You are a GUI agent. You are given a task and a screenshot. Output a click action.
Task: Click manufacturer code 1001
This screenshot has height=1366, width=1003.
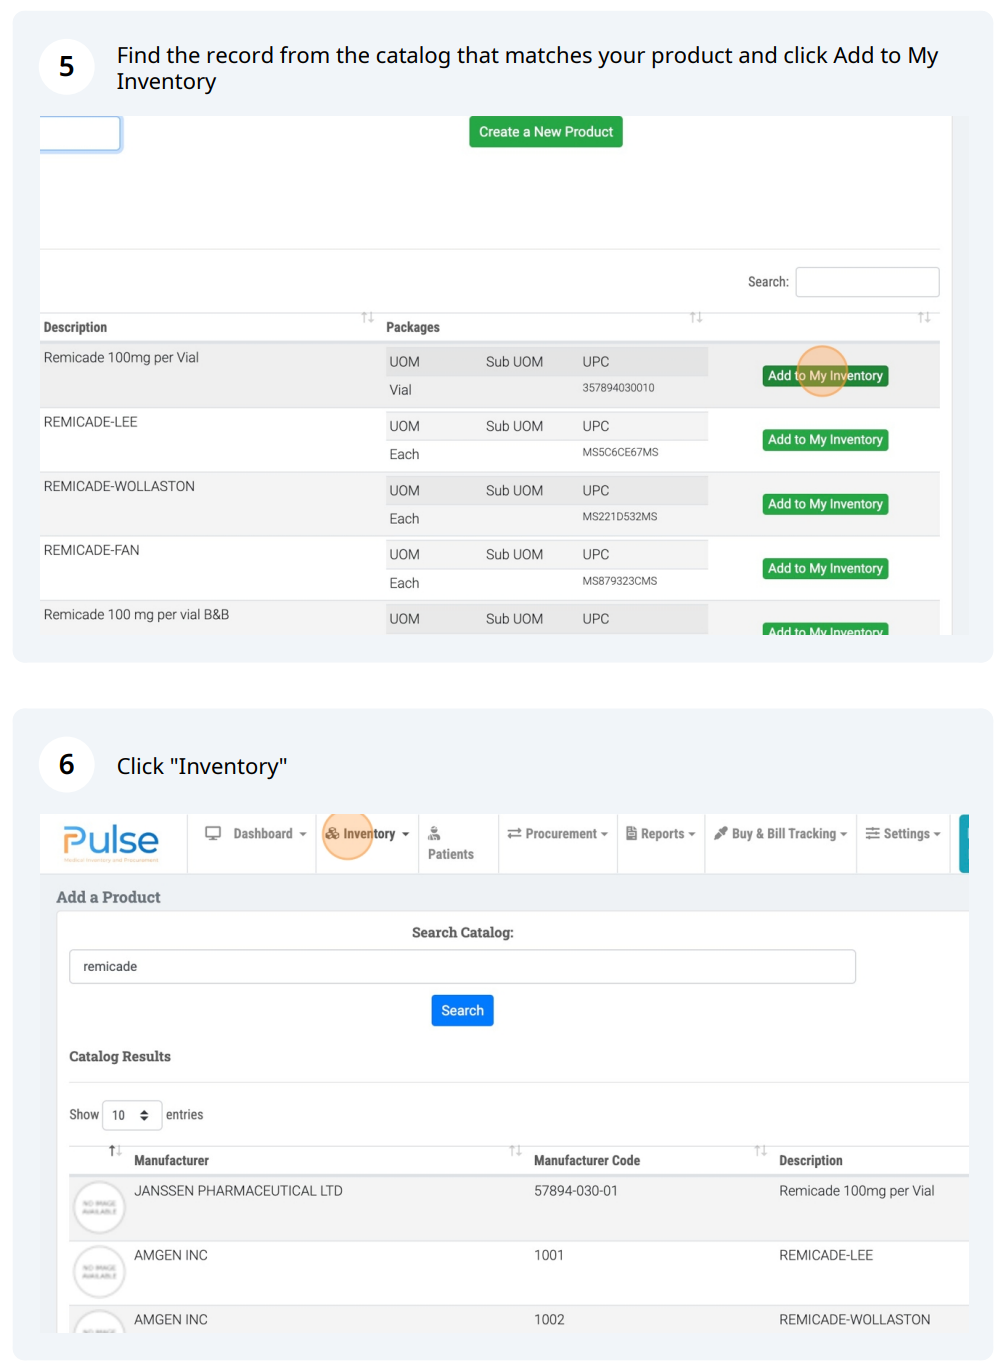point(549,1255)
